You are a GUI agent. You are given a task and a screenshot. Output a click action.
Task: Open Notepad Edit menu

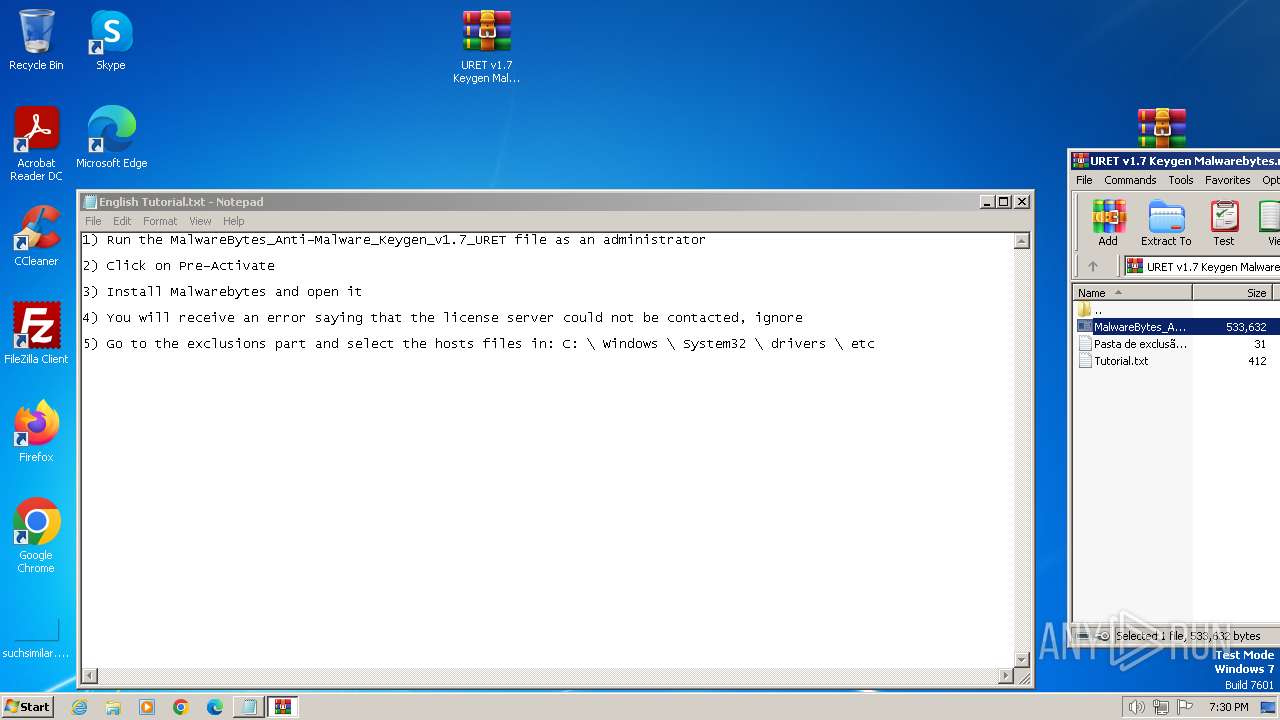pyautogui.click(x=122, y=221)
